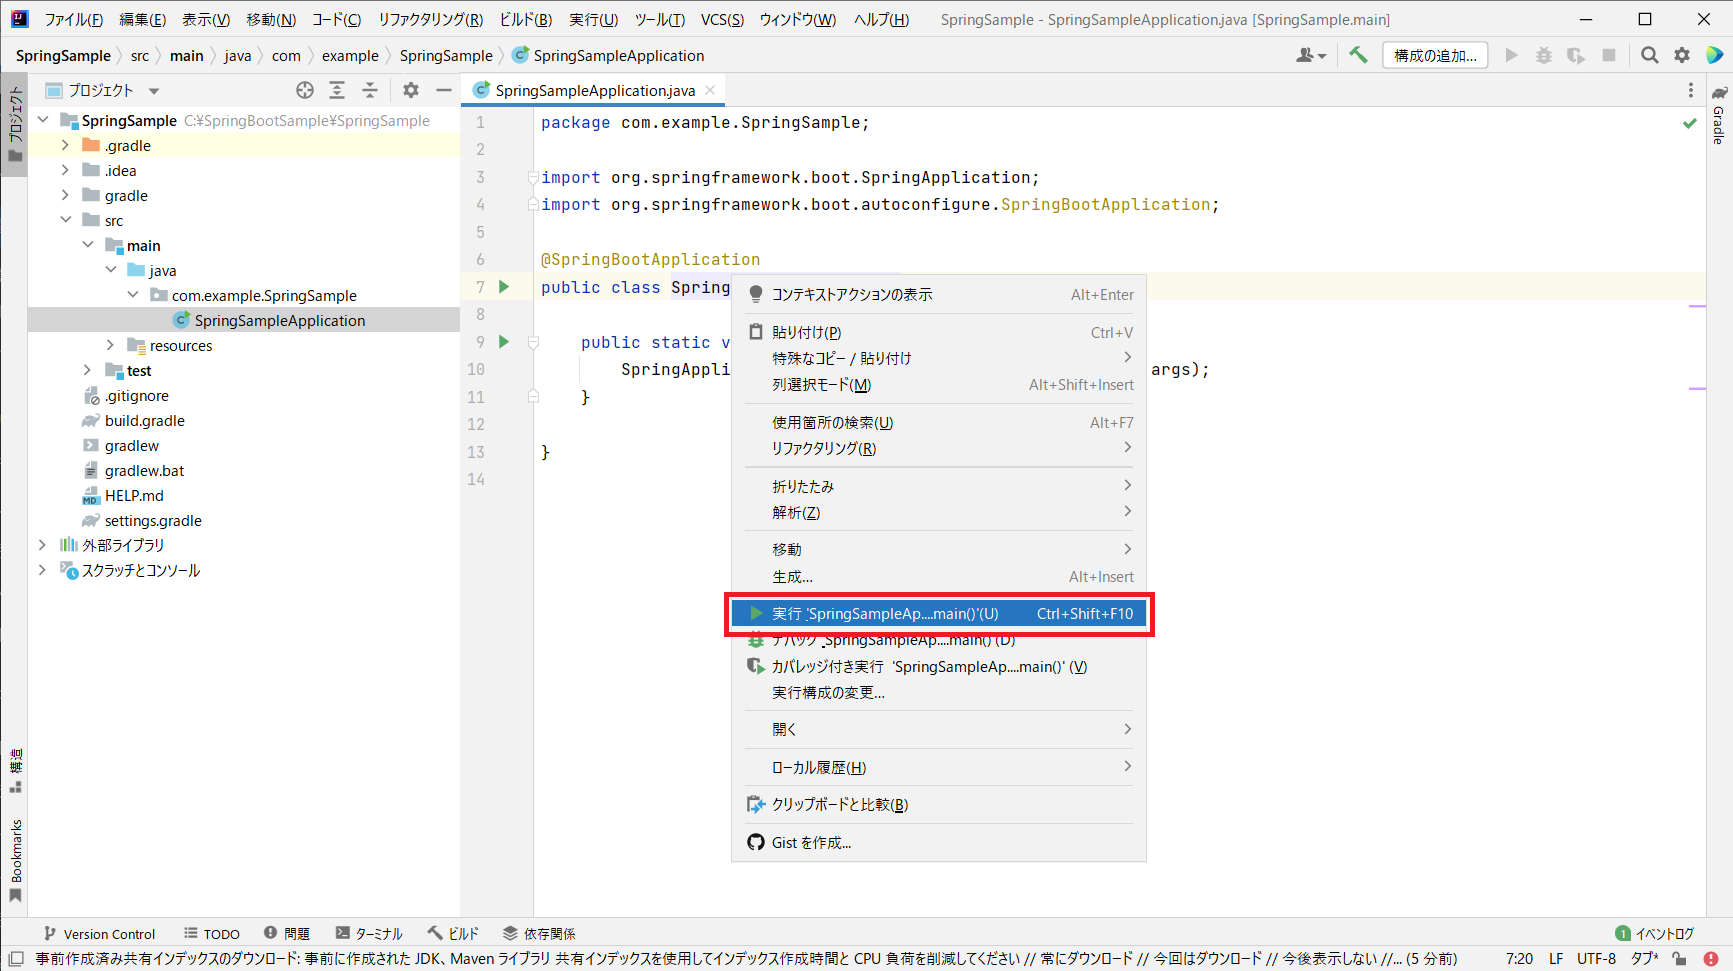The image size is (1733, 971).
Task: Click the user account icon in toolbar
Action: 1310,55
